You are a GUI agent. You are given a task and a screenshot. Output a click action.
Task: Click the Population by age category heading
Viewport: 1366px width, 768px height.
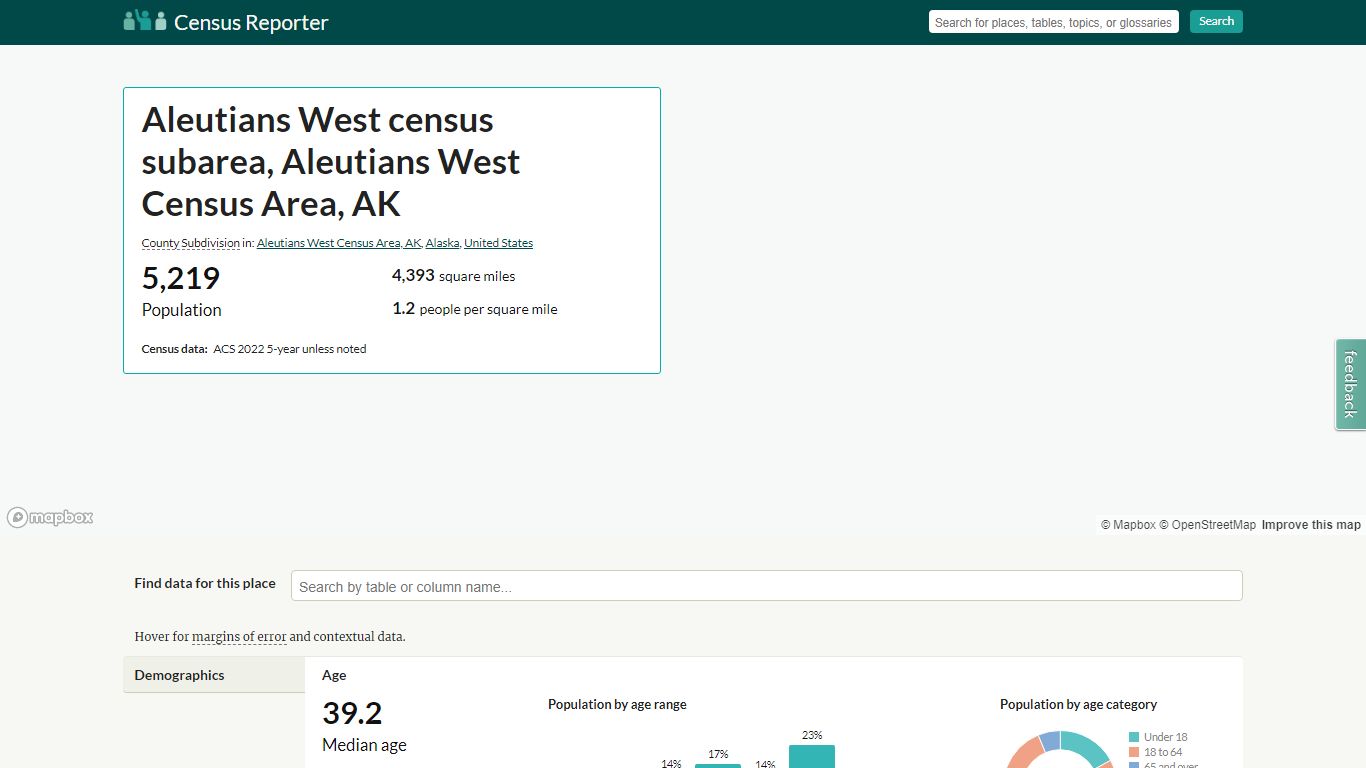(x=1078, y=705)
